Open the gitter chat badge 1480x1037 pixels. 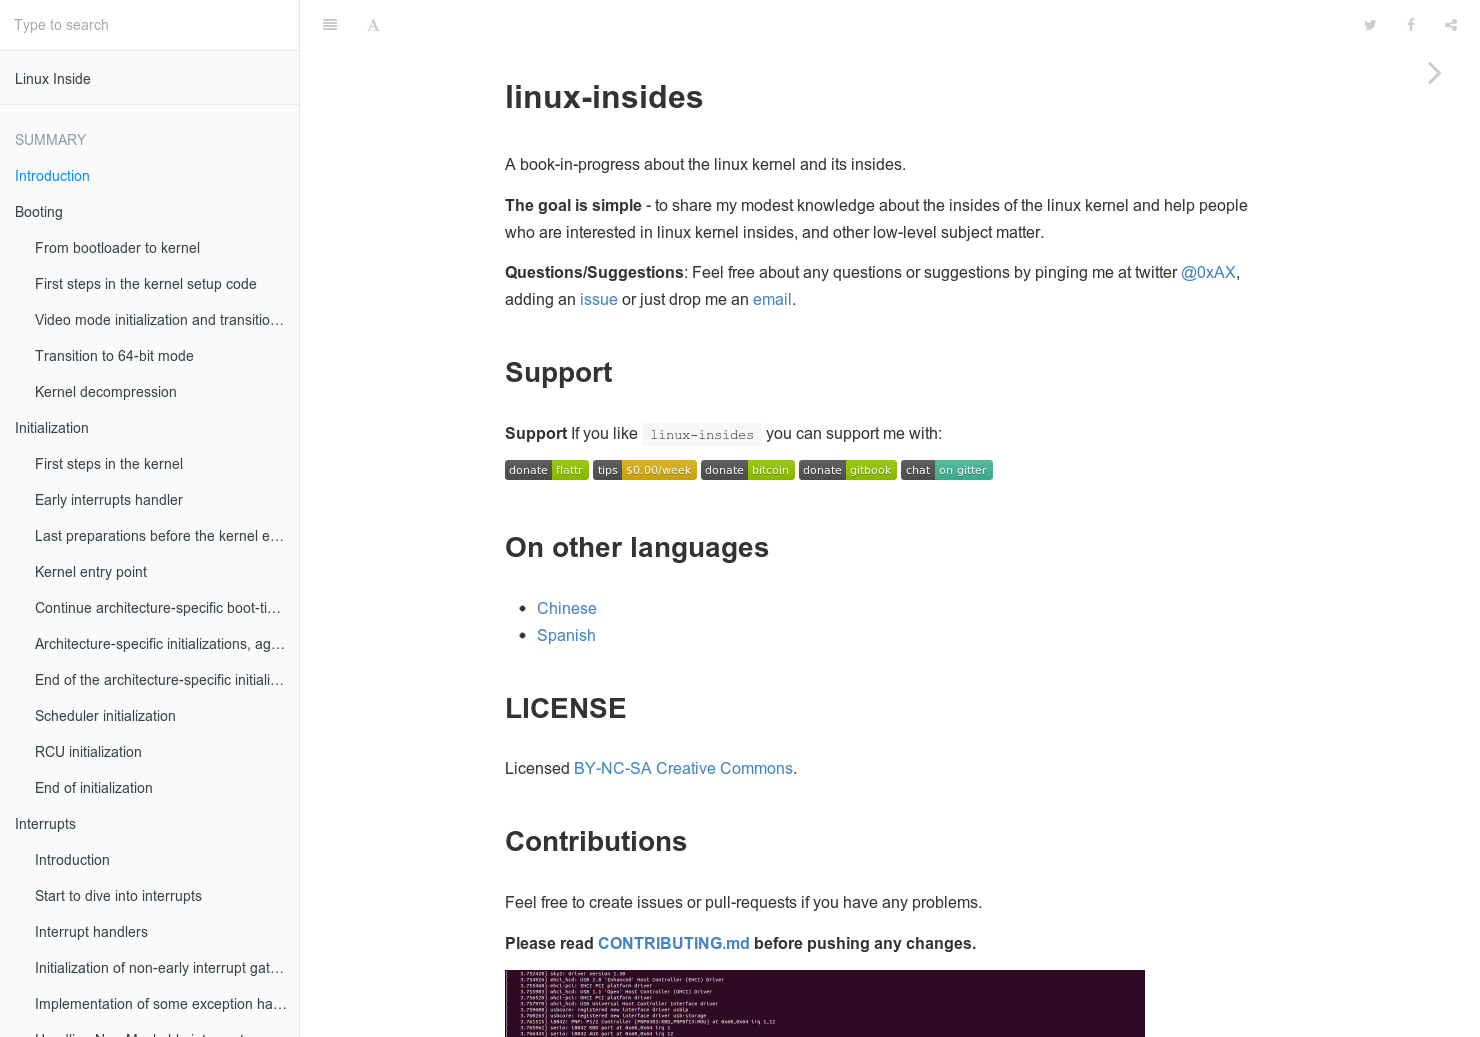tap(946, 469)
